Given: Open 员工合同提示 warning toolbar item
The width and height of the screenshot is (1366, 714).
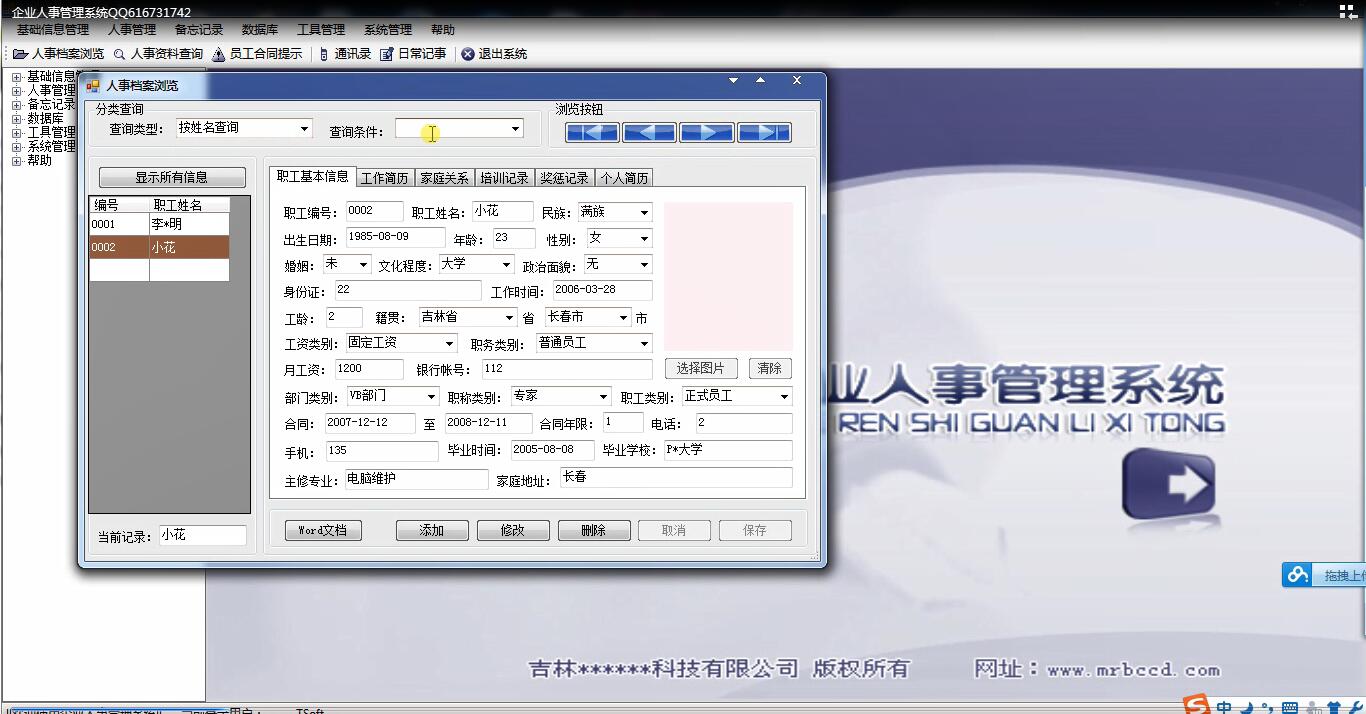Looking at the screenshot, I should pos(257,54).
